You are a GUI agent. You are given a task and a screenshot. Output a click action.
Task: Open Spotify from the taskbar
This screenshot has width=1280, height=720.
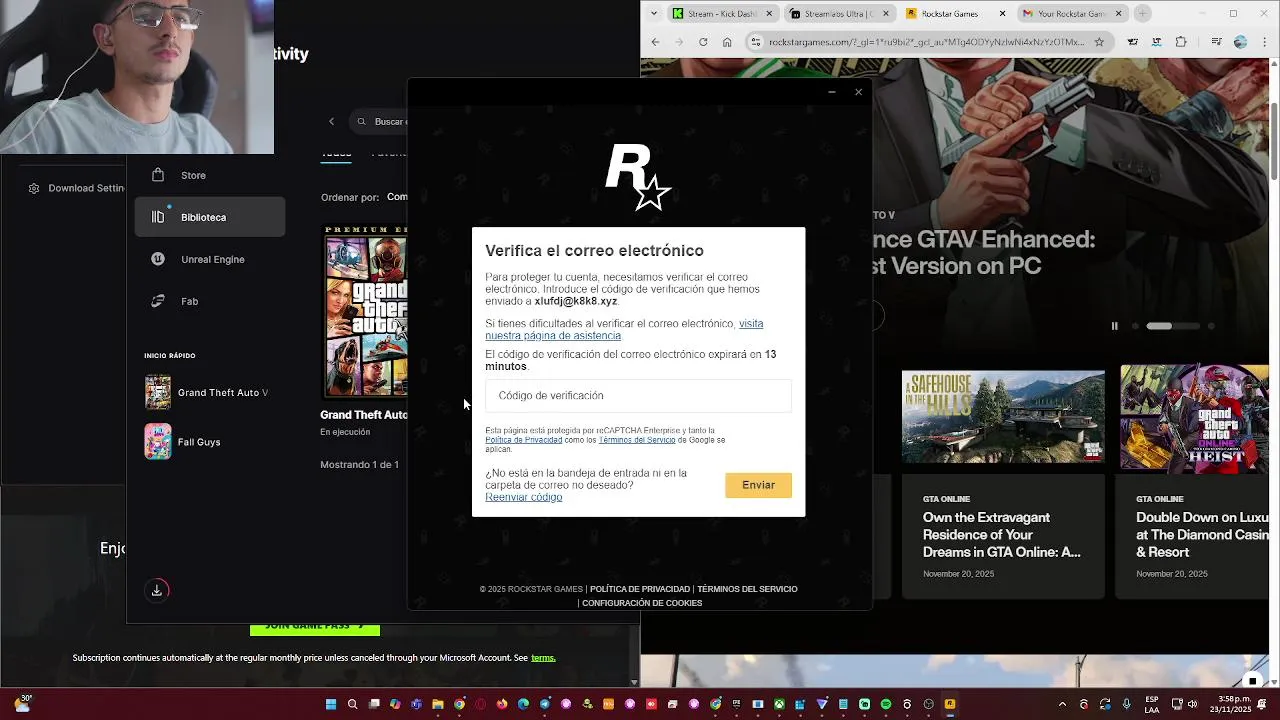[886, 704]
